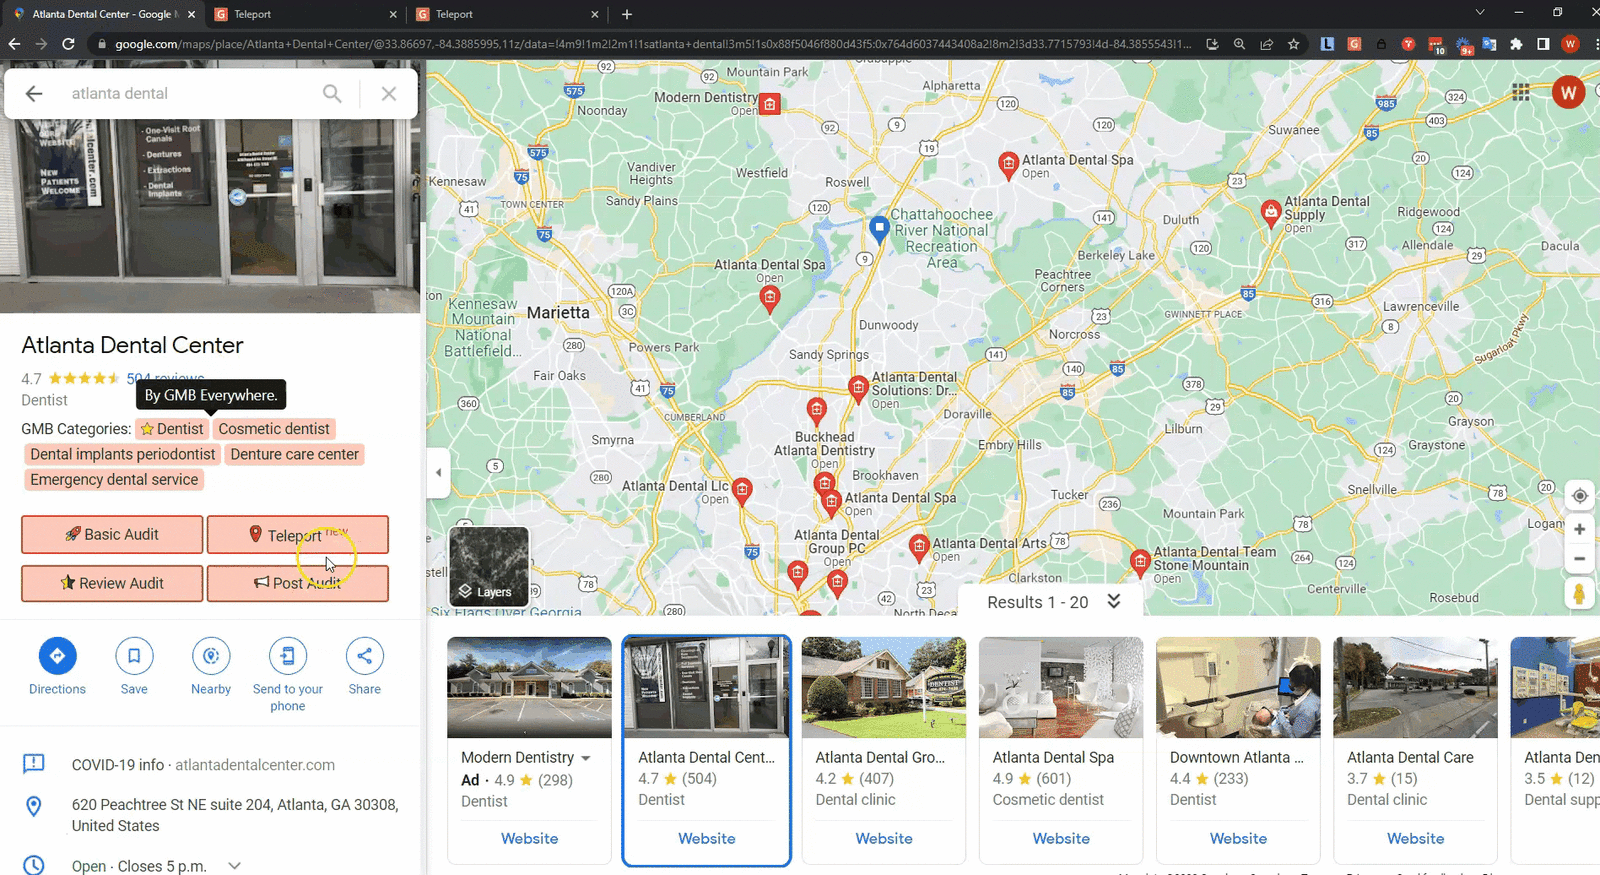Image resolution: width=1600 pixels, height=875 pixels.
Task: Select the Dentist category tag
Action: click(x=172, y=428)
